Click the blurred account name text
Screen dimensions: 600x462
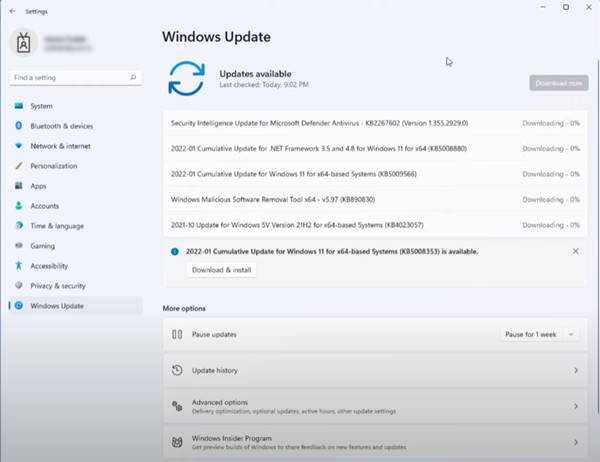click(x=65, y=39)
